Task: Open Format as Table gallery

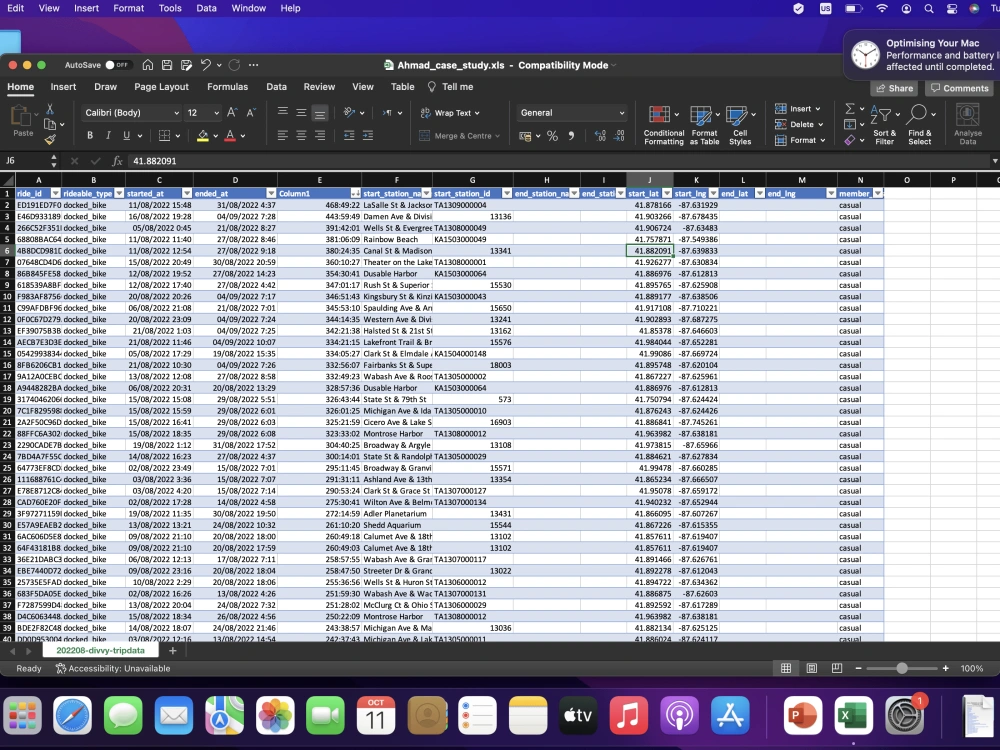Action: click(704, 125)
